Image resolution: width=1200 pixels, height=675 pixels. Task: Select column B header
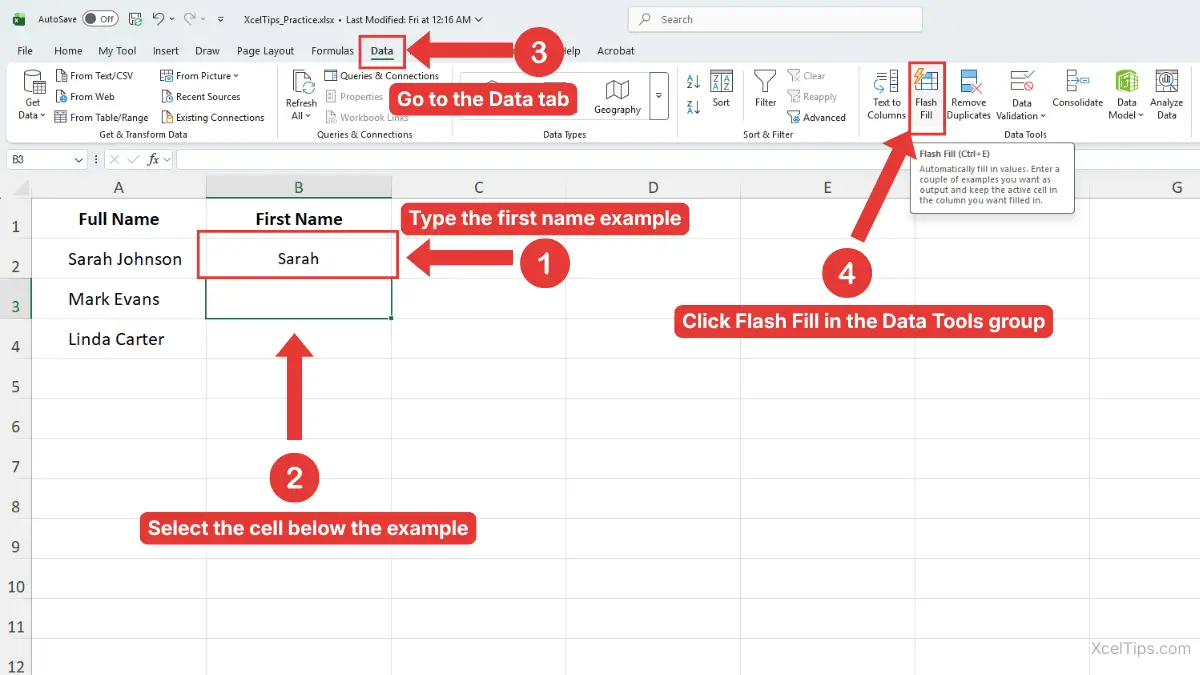pos(299,187)
